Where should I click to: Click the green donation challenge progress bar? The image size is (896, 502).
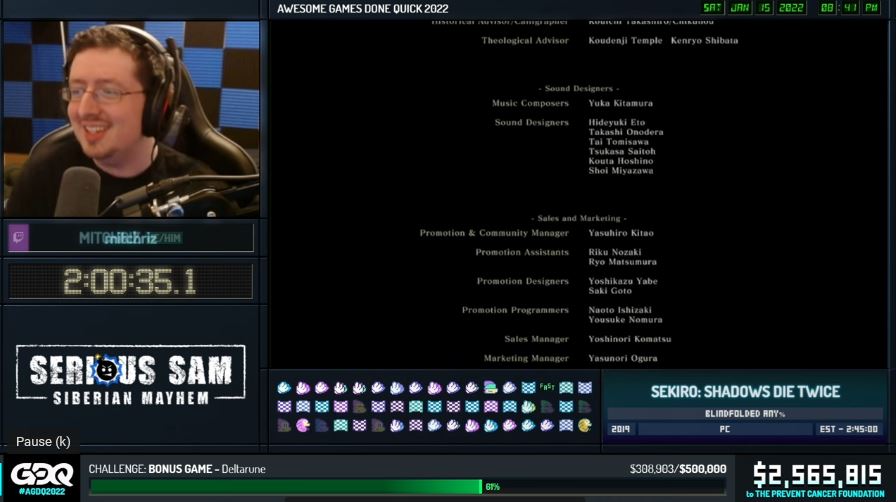tap(285, 486)
